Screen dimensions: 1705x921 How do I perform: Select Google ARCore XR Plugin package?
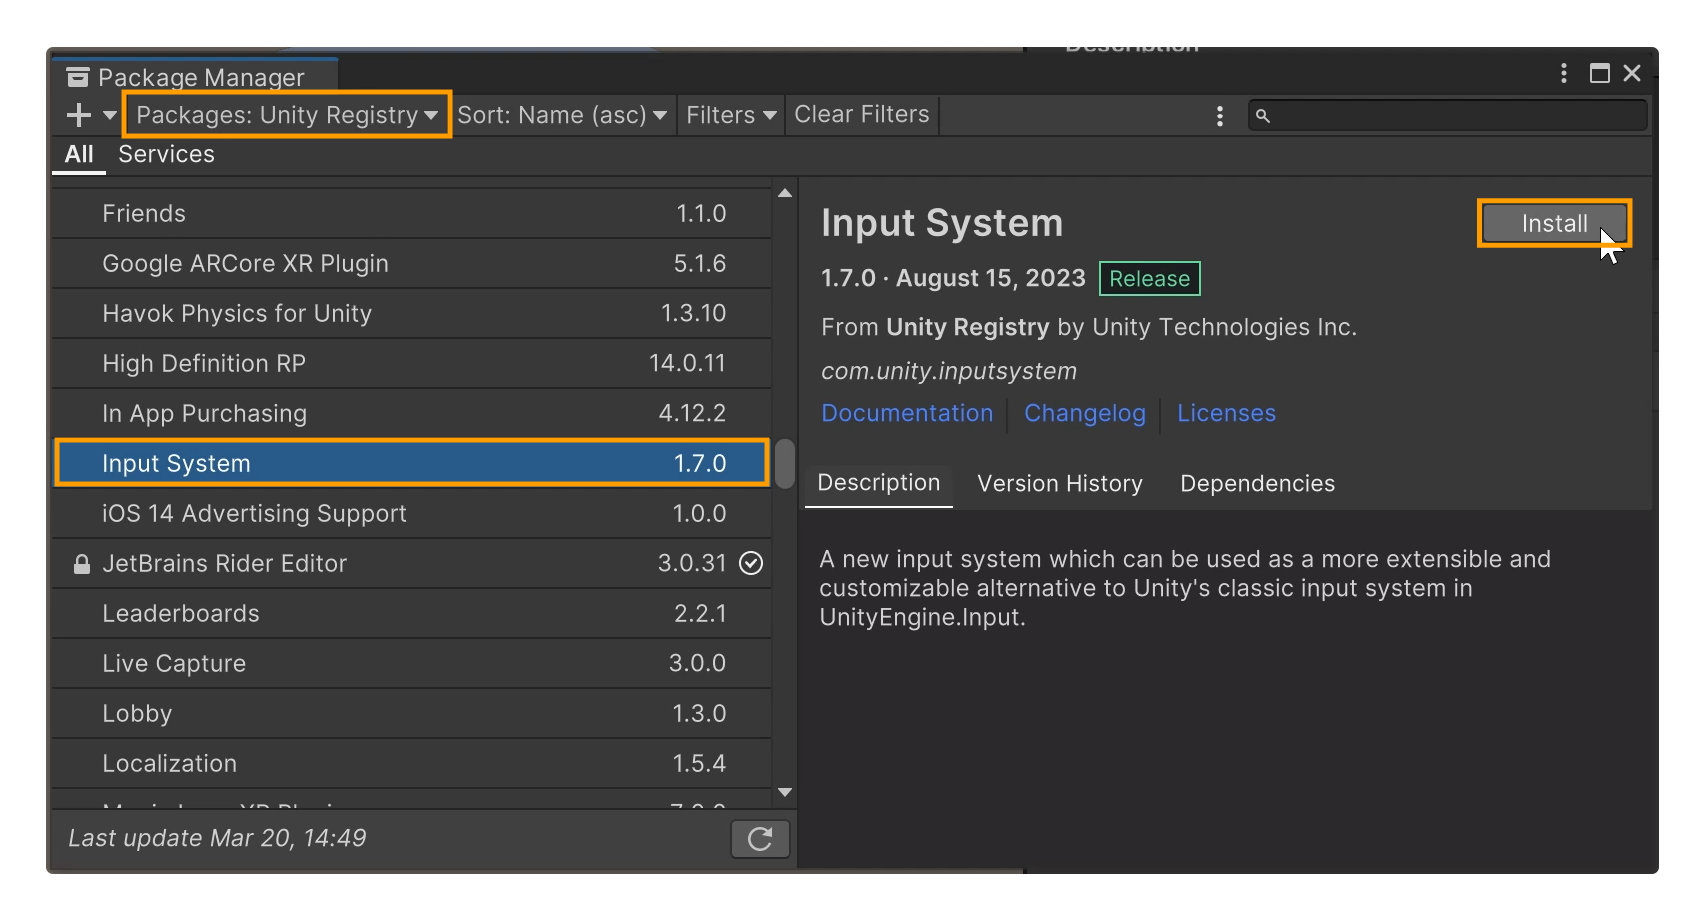pyautogui.click(x=411, y=263)
